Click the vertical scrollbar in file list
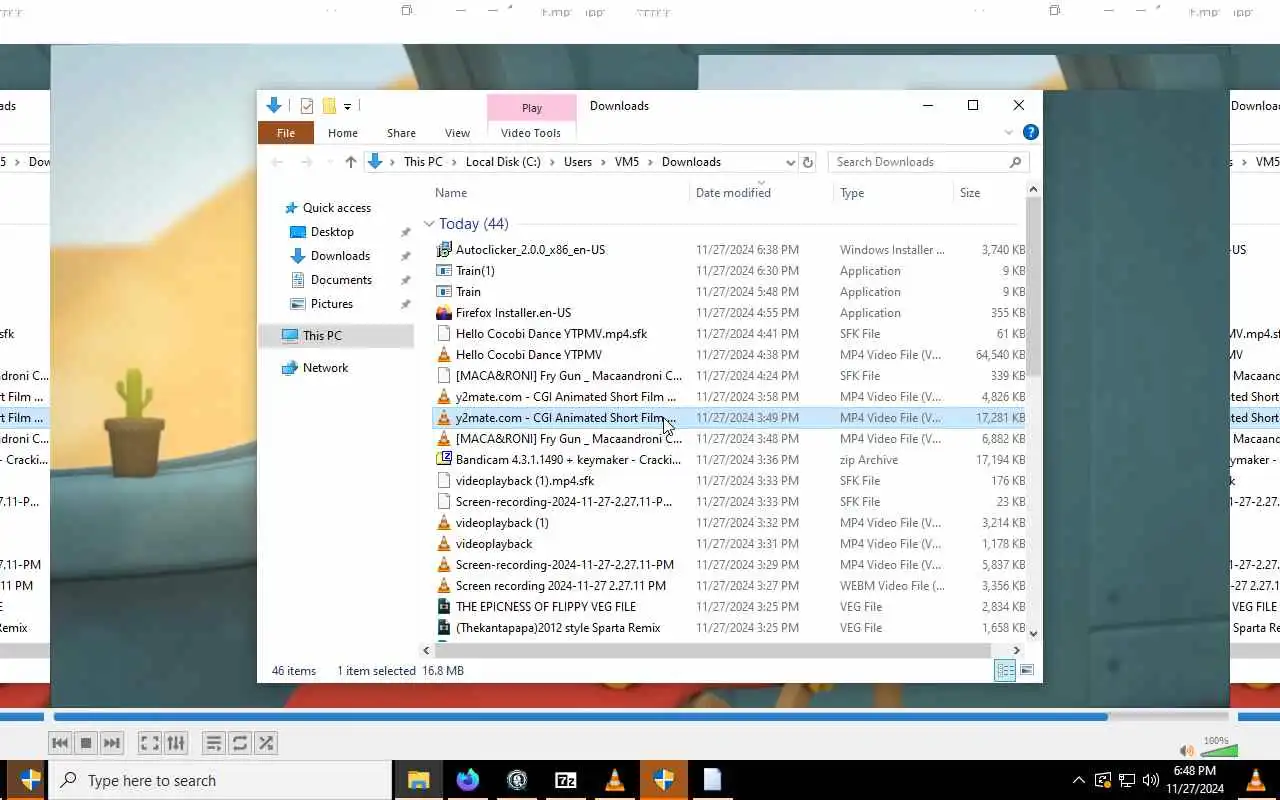 click(1033, 285)
